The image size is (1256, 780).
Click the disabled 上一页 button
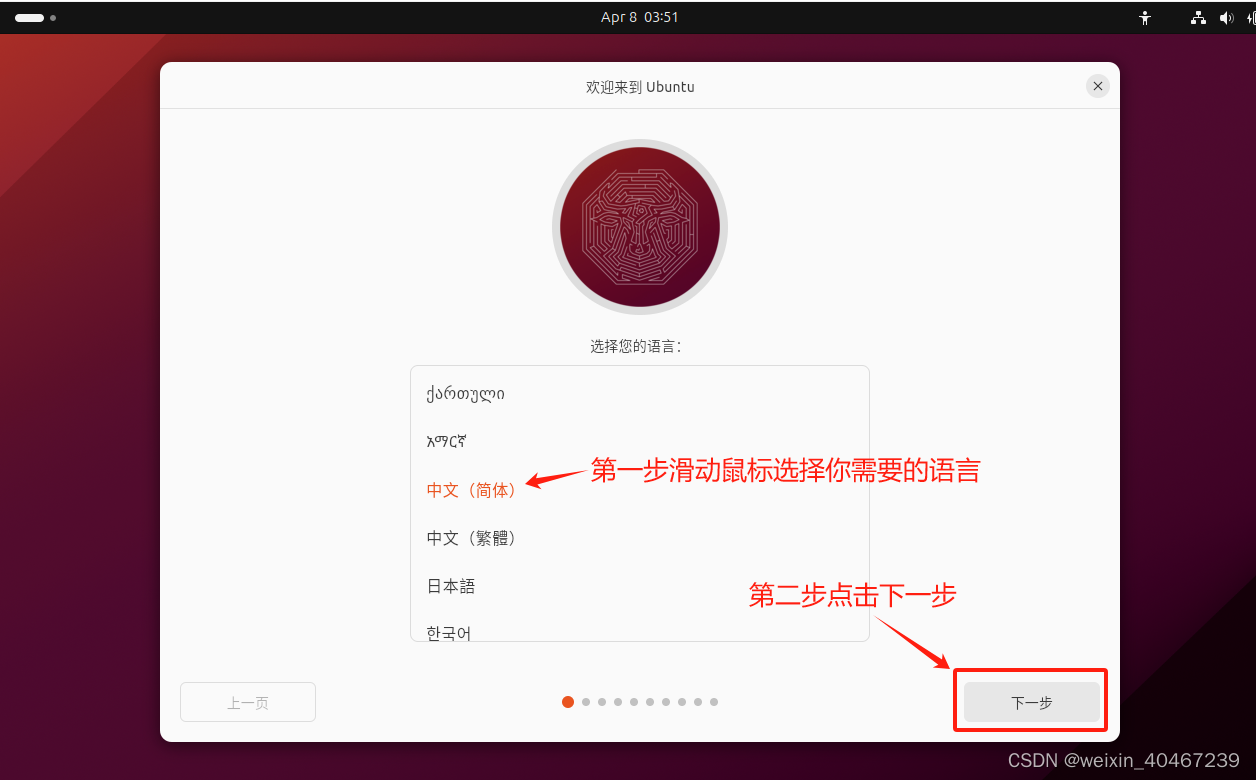(x=248, y=703)
